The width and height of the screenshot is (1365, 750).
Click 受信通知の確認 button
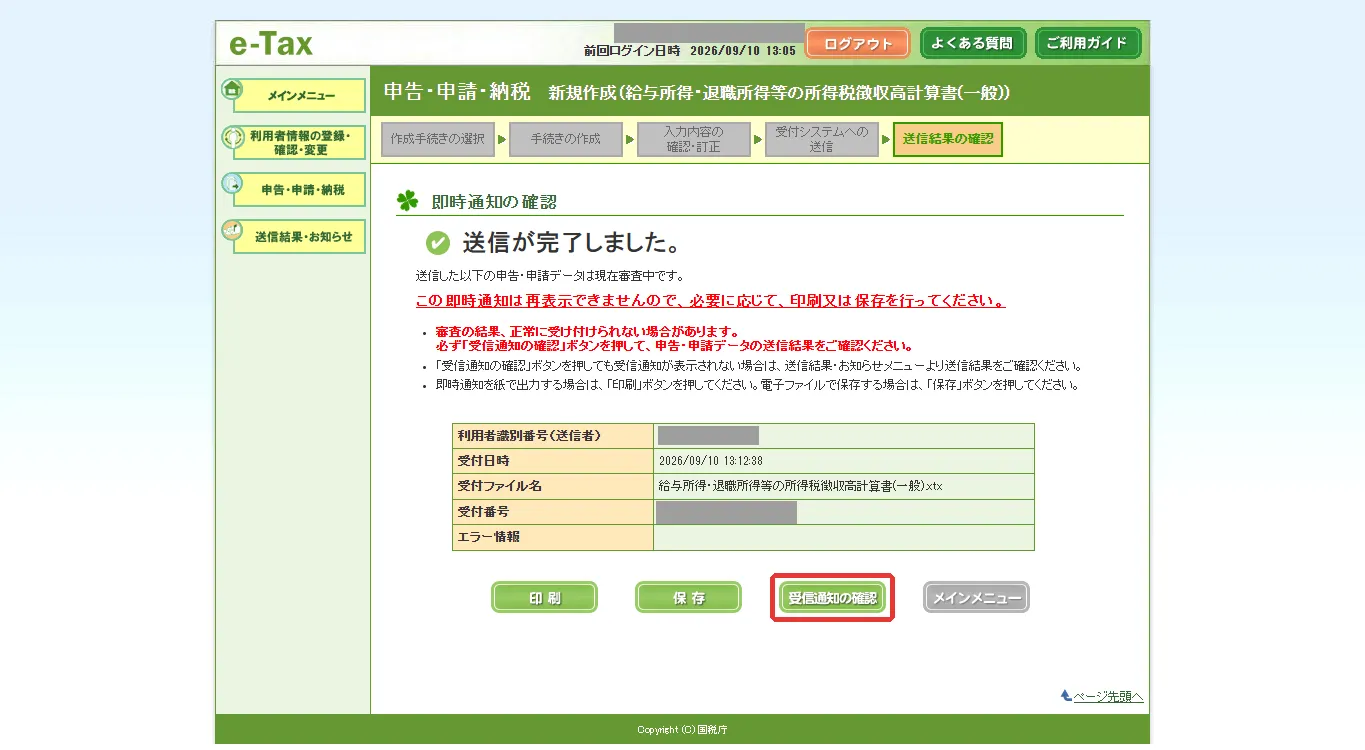832,598
